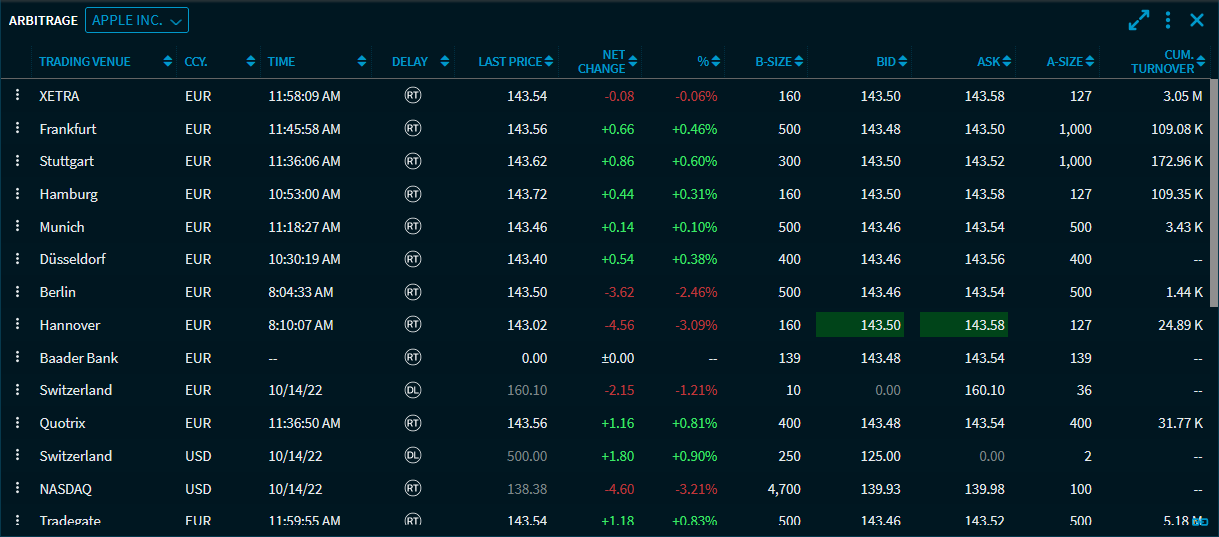Click highlighted green Hannover bid 143.50 cell

(x=860, y=325)
